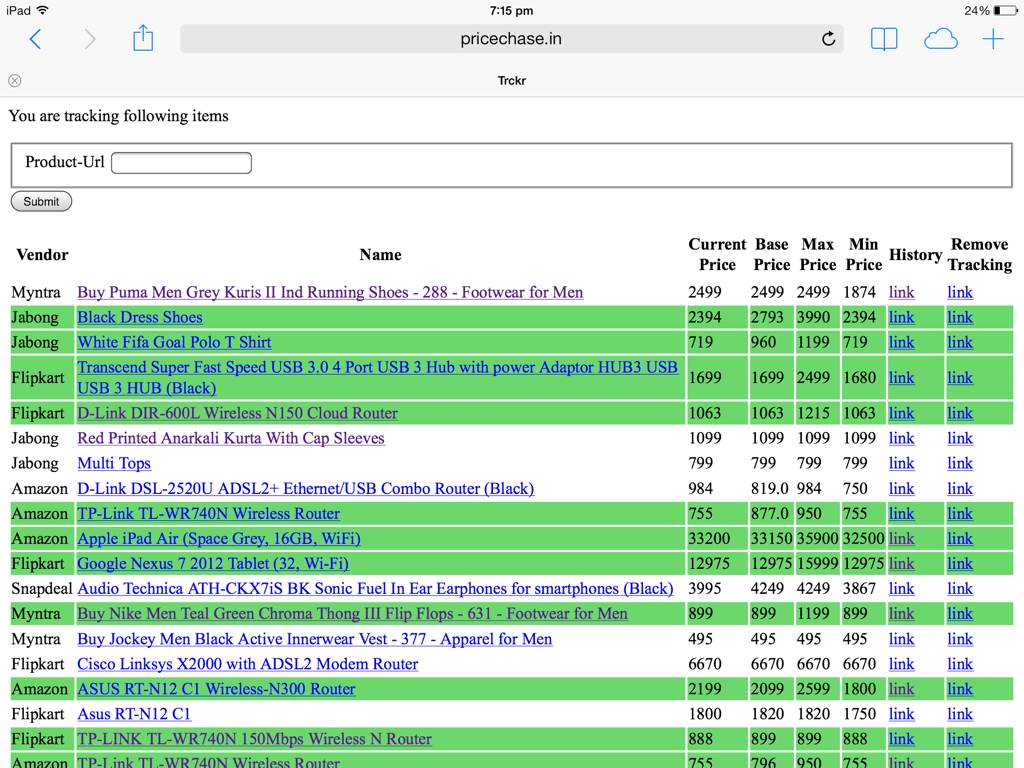Open the Asus RT-N12 C1 Flipkart link

point(134,714)
